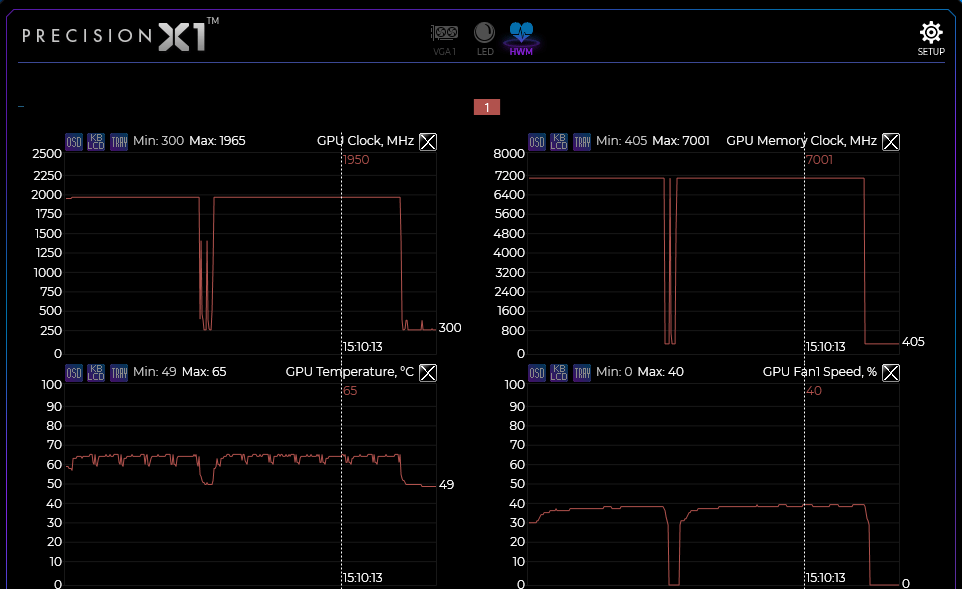The width and height of the screenshot is (962, 589).
Task: Close the GPU Memory Clock graph
Action: click(891, 142)
